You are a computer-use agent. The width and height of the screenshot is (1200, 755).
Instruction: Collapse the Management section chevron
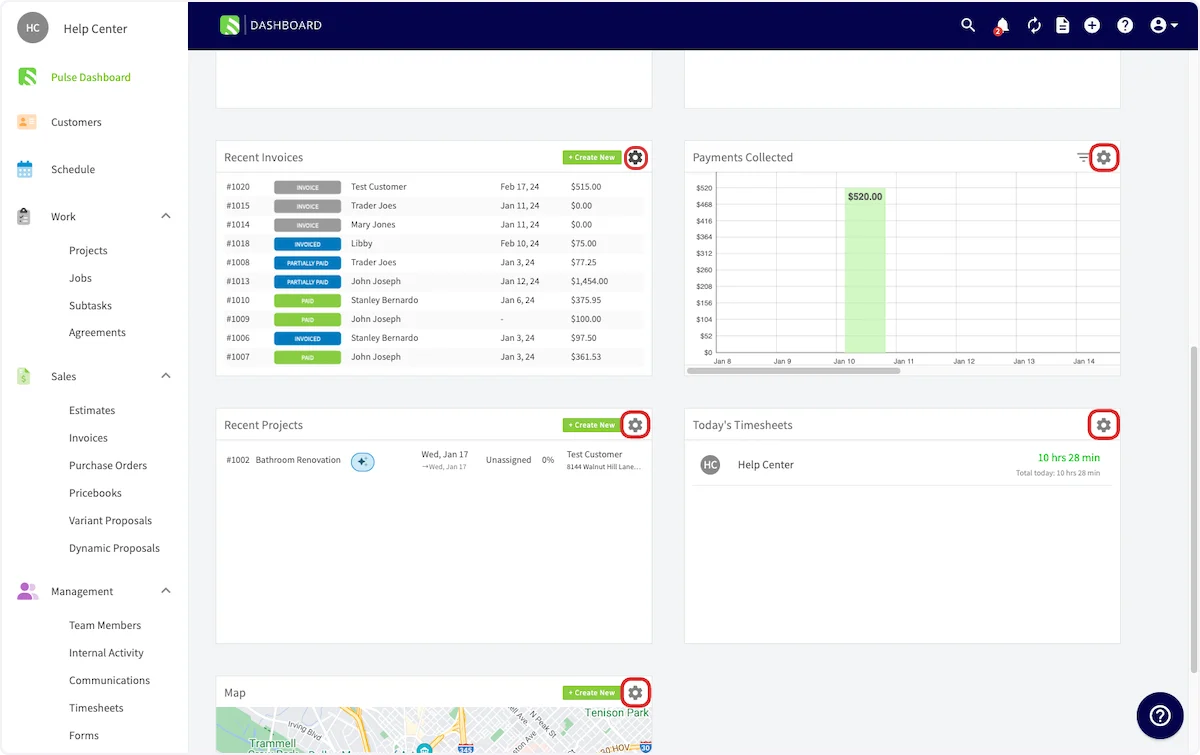click(166, 591)
